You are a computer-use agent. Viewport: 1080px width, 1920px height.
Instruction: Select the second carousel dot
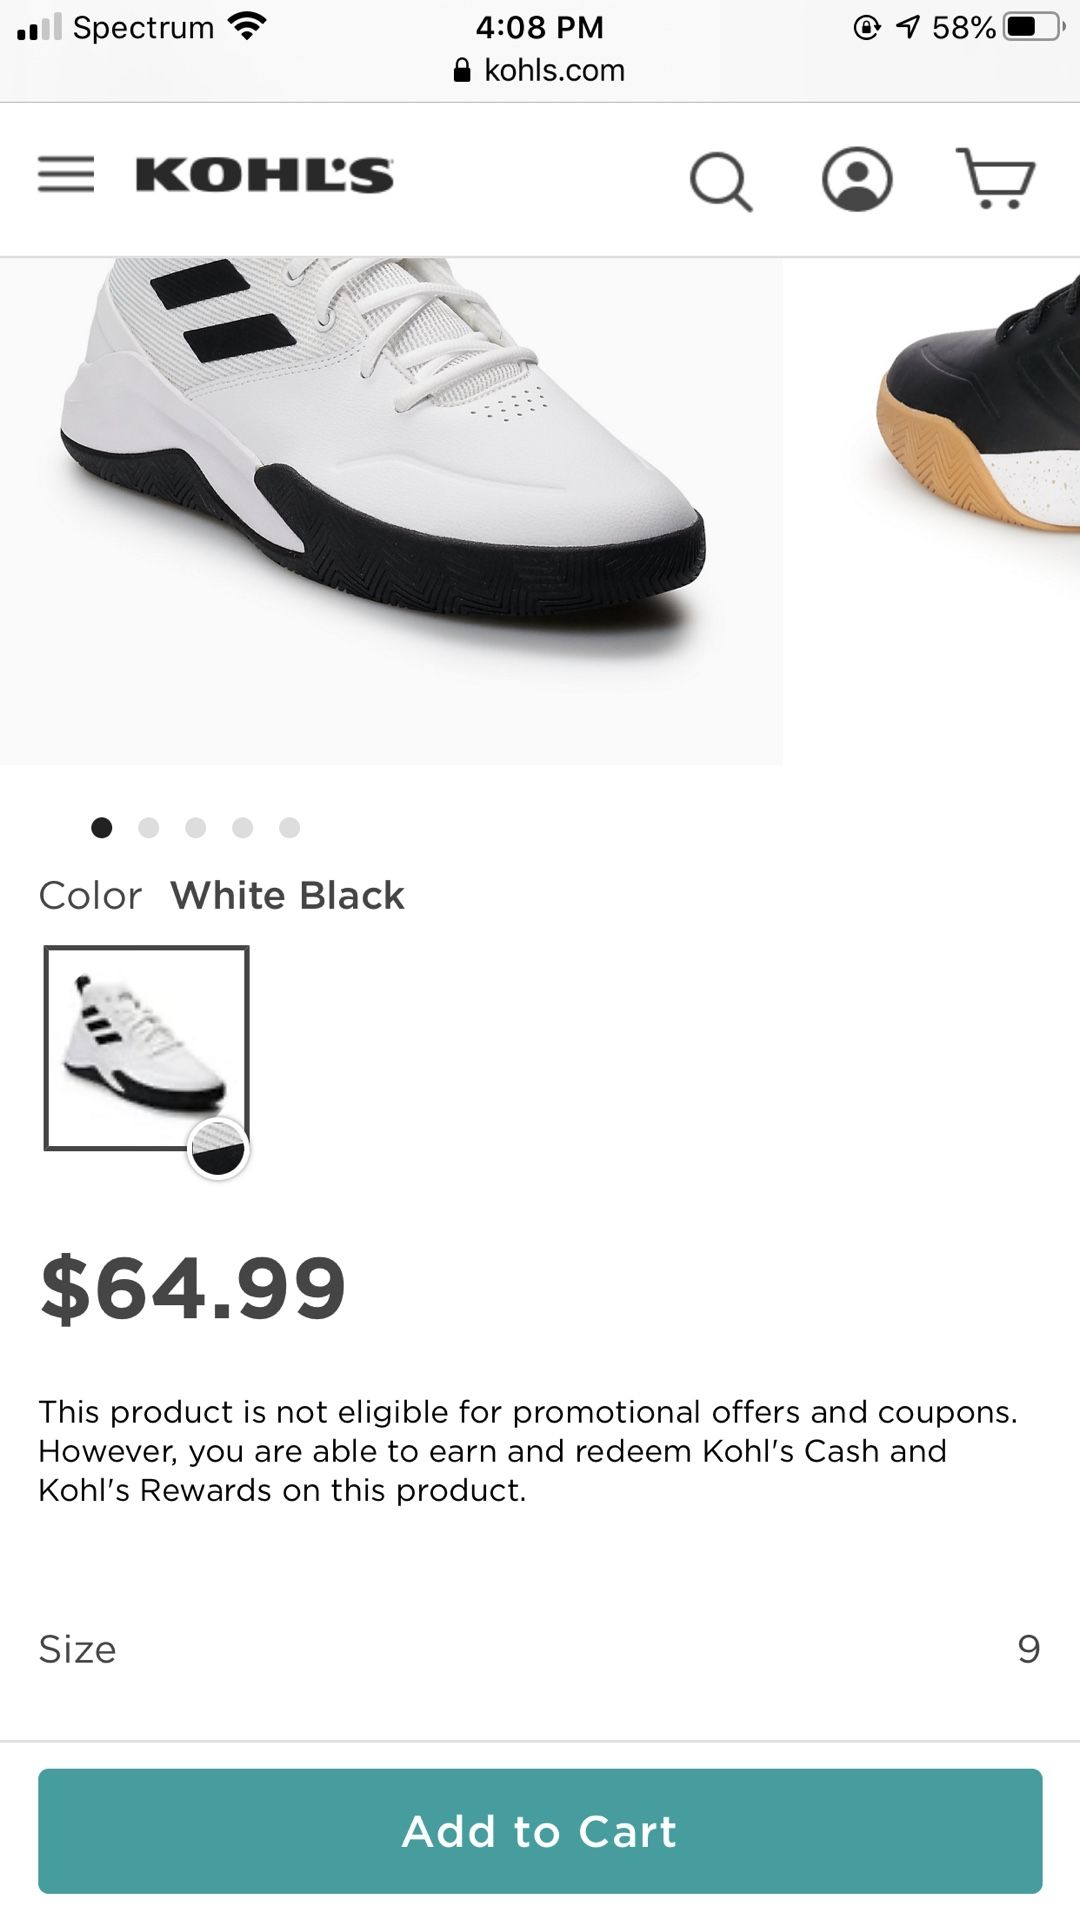tap(148, 827)
